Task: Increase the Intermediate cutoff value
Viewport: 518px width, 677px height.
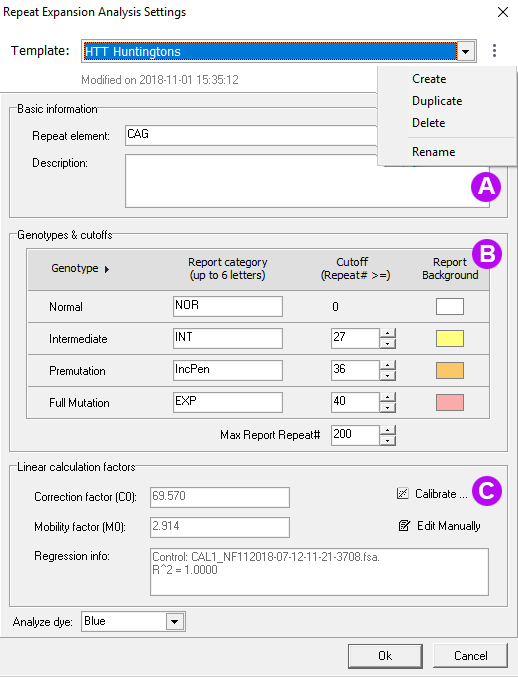Action: click(388, 333)
